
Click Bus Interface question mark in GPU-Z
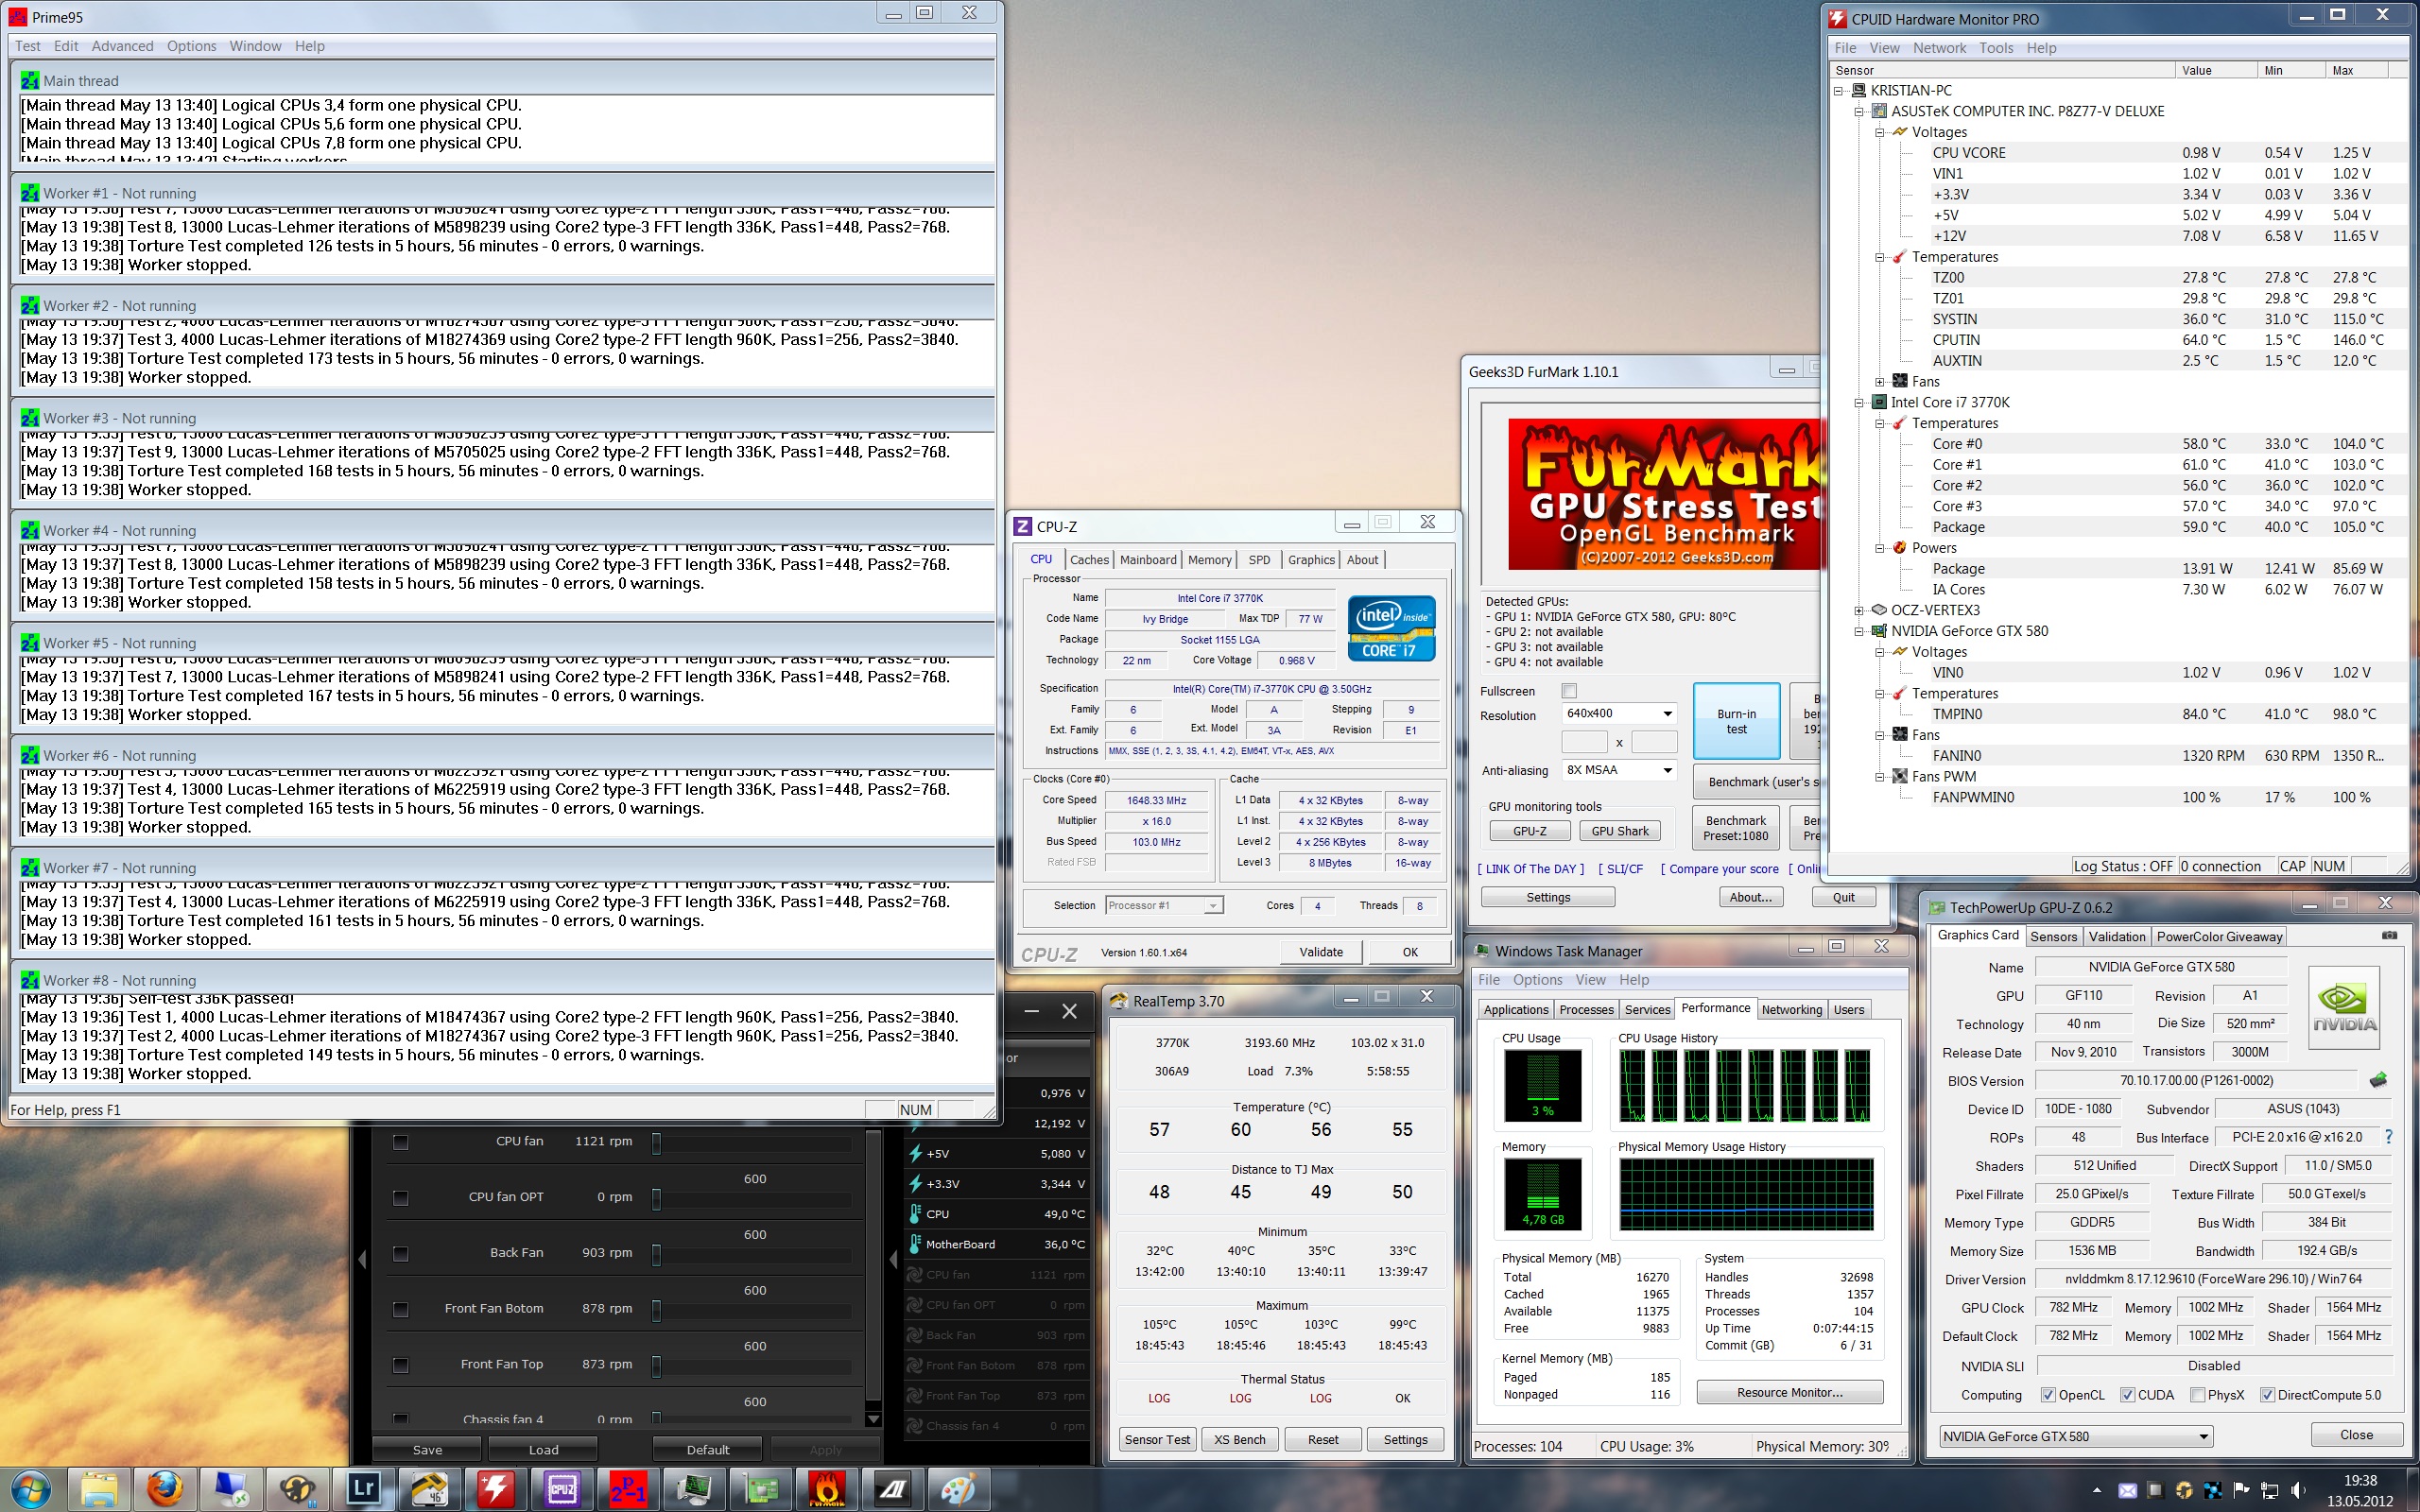2388,1137
